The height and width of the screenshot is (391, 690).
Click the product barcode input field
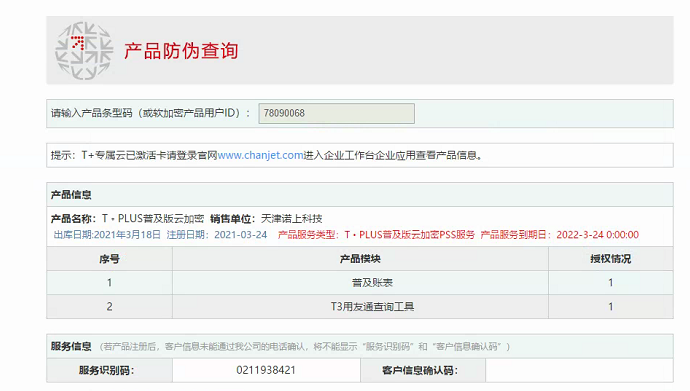pyautogui.click(x=336, y=113)
